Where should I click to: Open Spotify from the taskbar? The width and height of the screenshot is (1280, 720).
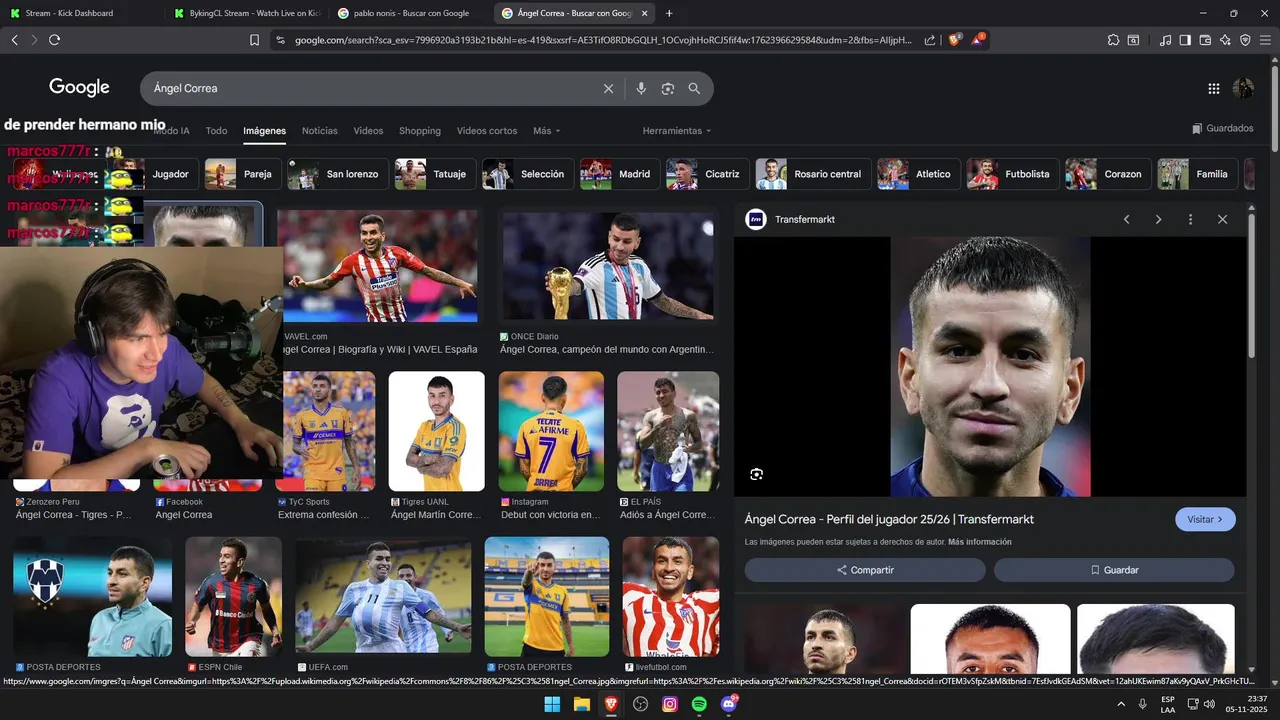[x=699, y=704]
